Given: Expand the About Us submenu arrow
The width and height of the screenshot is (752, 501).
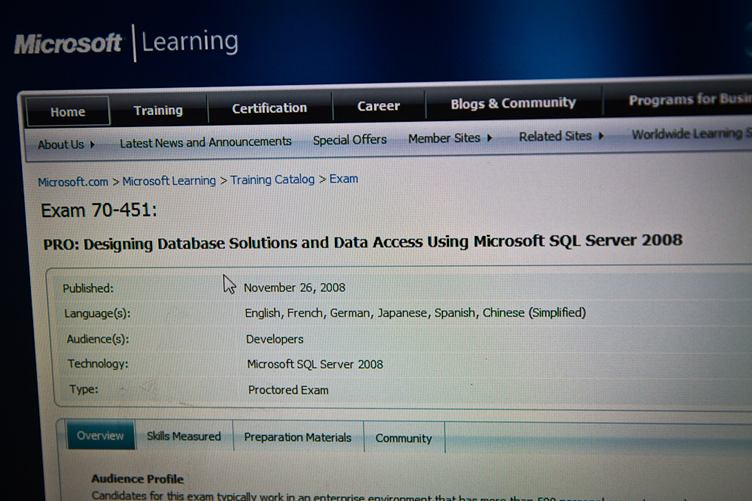Looking at the screenshot, I should point(92,144).
